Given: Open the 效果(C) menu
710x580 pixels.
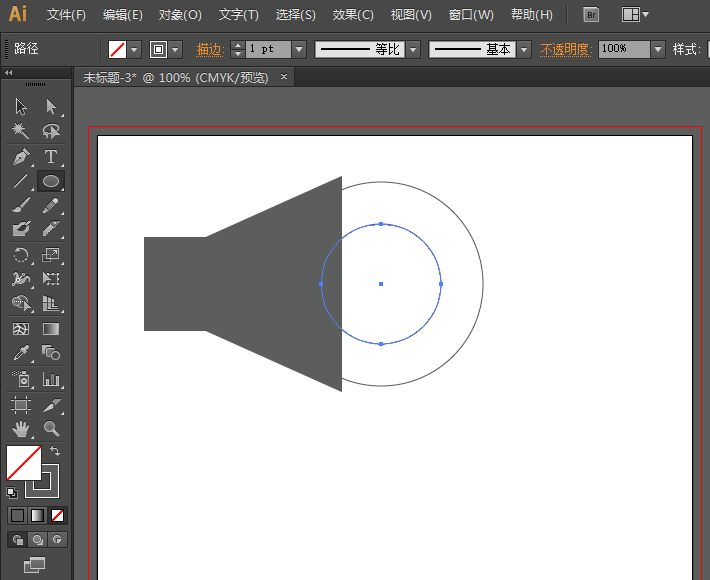Looking at the screenshot, I should (x=353, y=15).
